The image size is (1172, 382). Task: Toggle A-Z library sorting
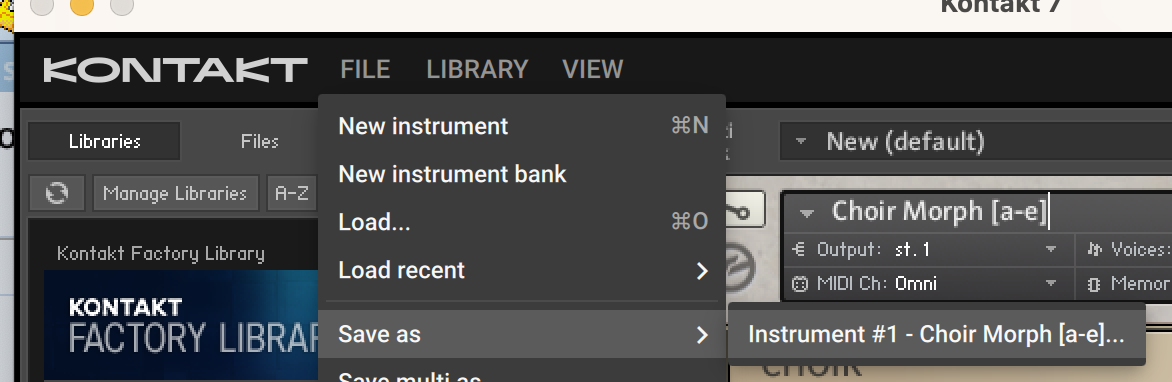pos(292,194)
